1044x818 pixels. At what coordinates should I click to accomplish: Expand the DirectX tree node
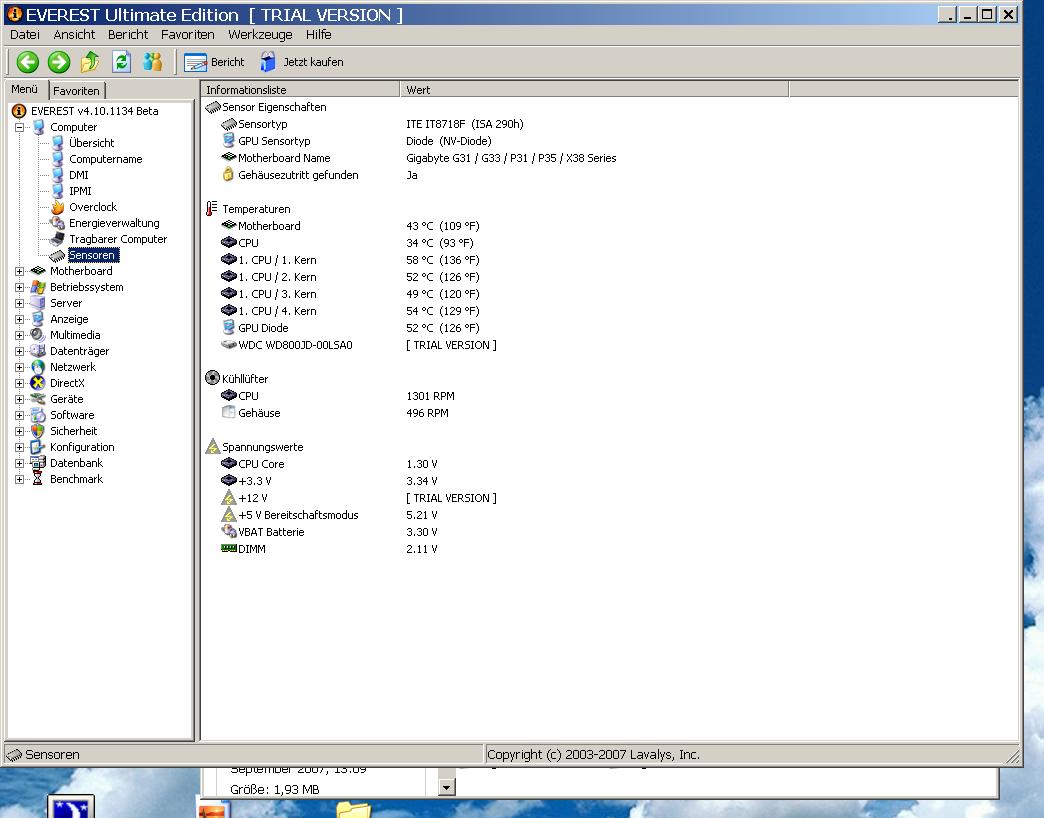(x=19, y=383)
